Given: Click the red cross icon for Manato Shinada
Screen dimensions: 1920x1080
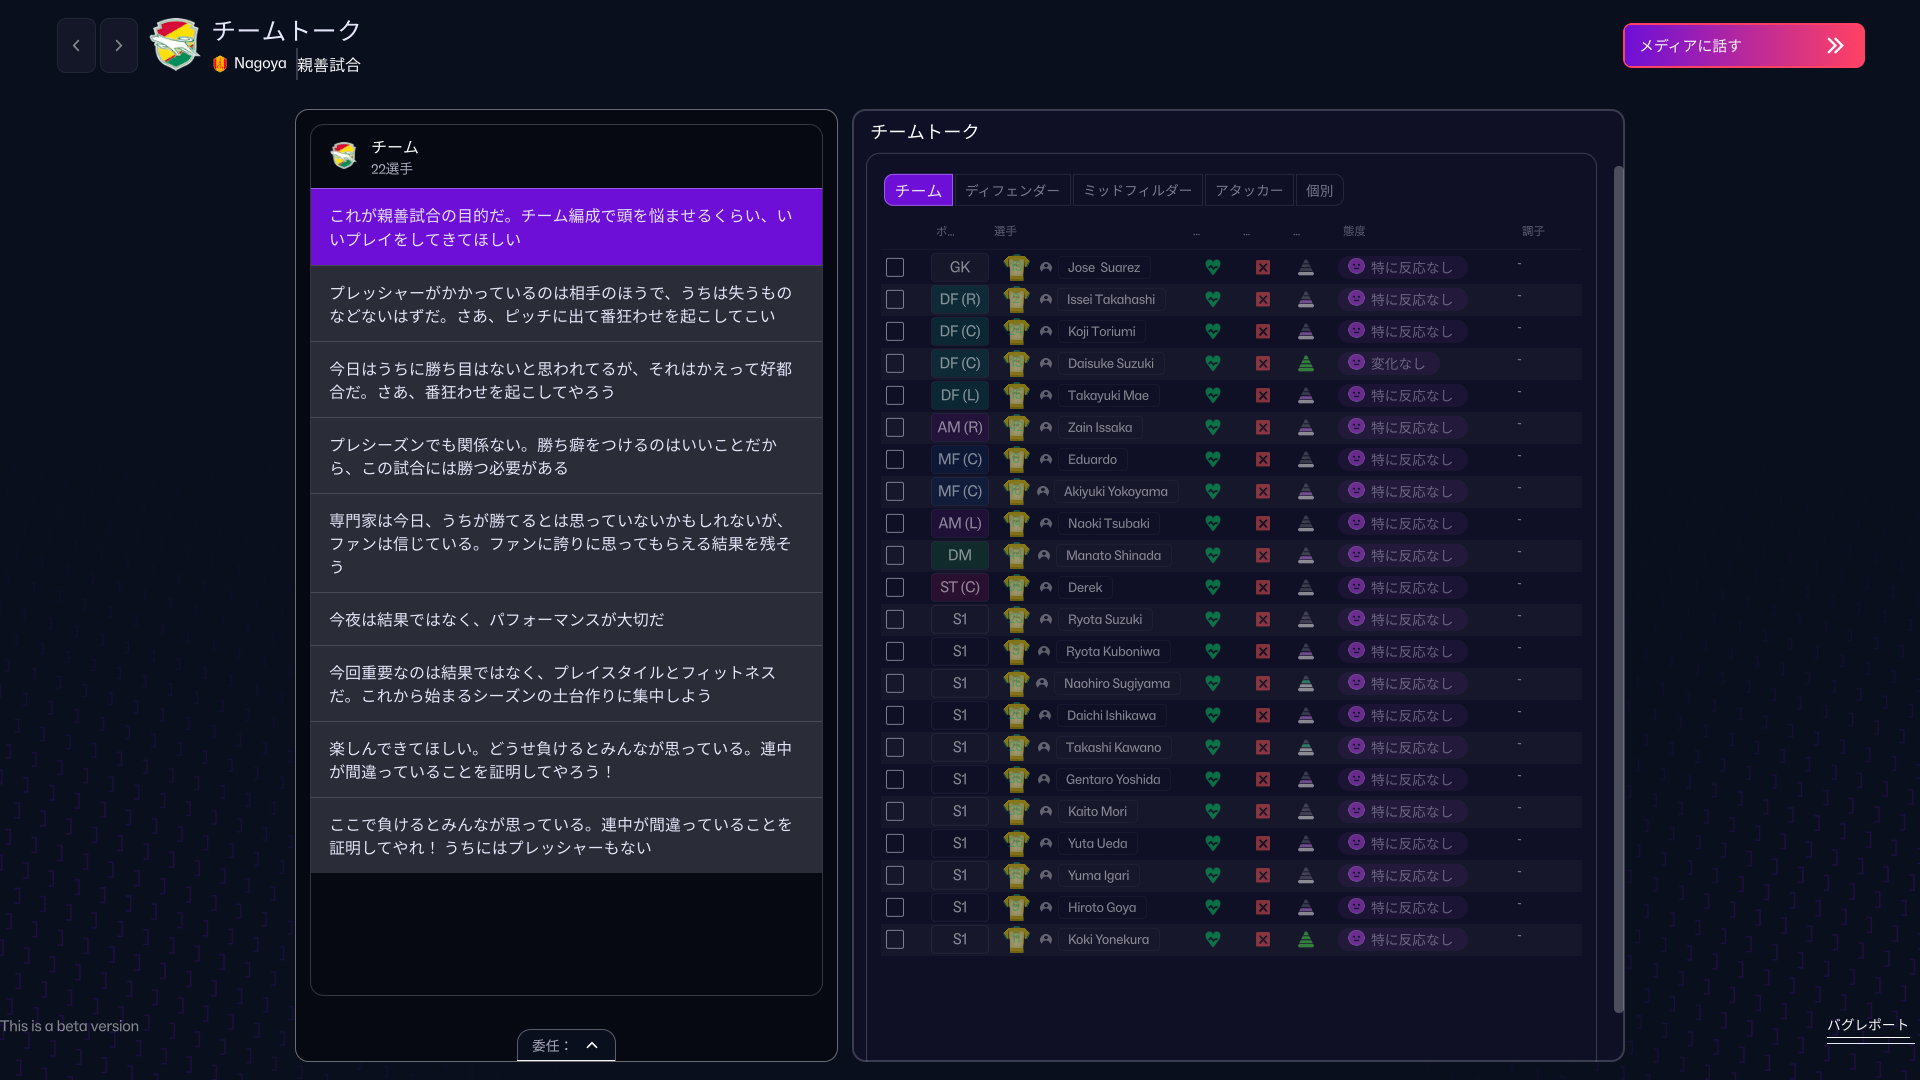Looking at the screenshot, I should [x=1263, y=555].
